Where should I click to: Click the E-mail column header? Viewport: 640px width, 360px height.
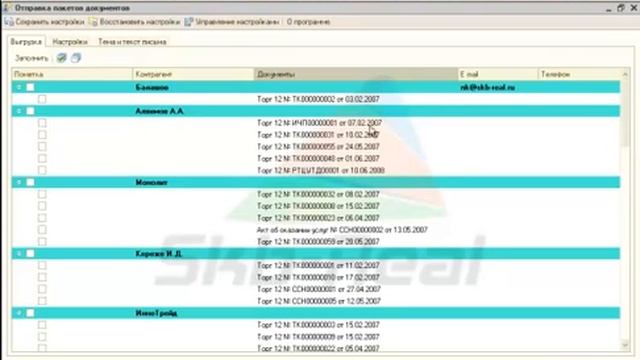pyautogui.click(x=498, y=74)
